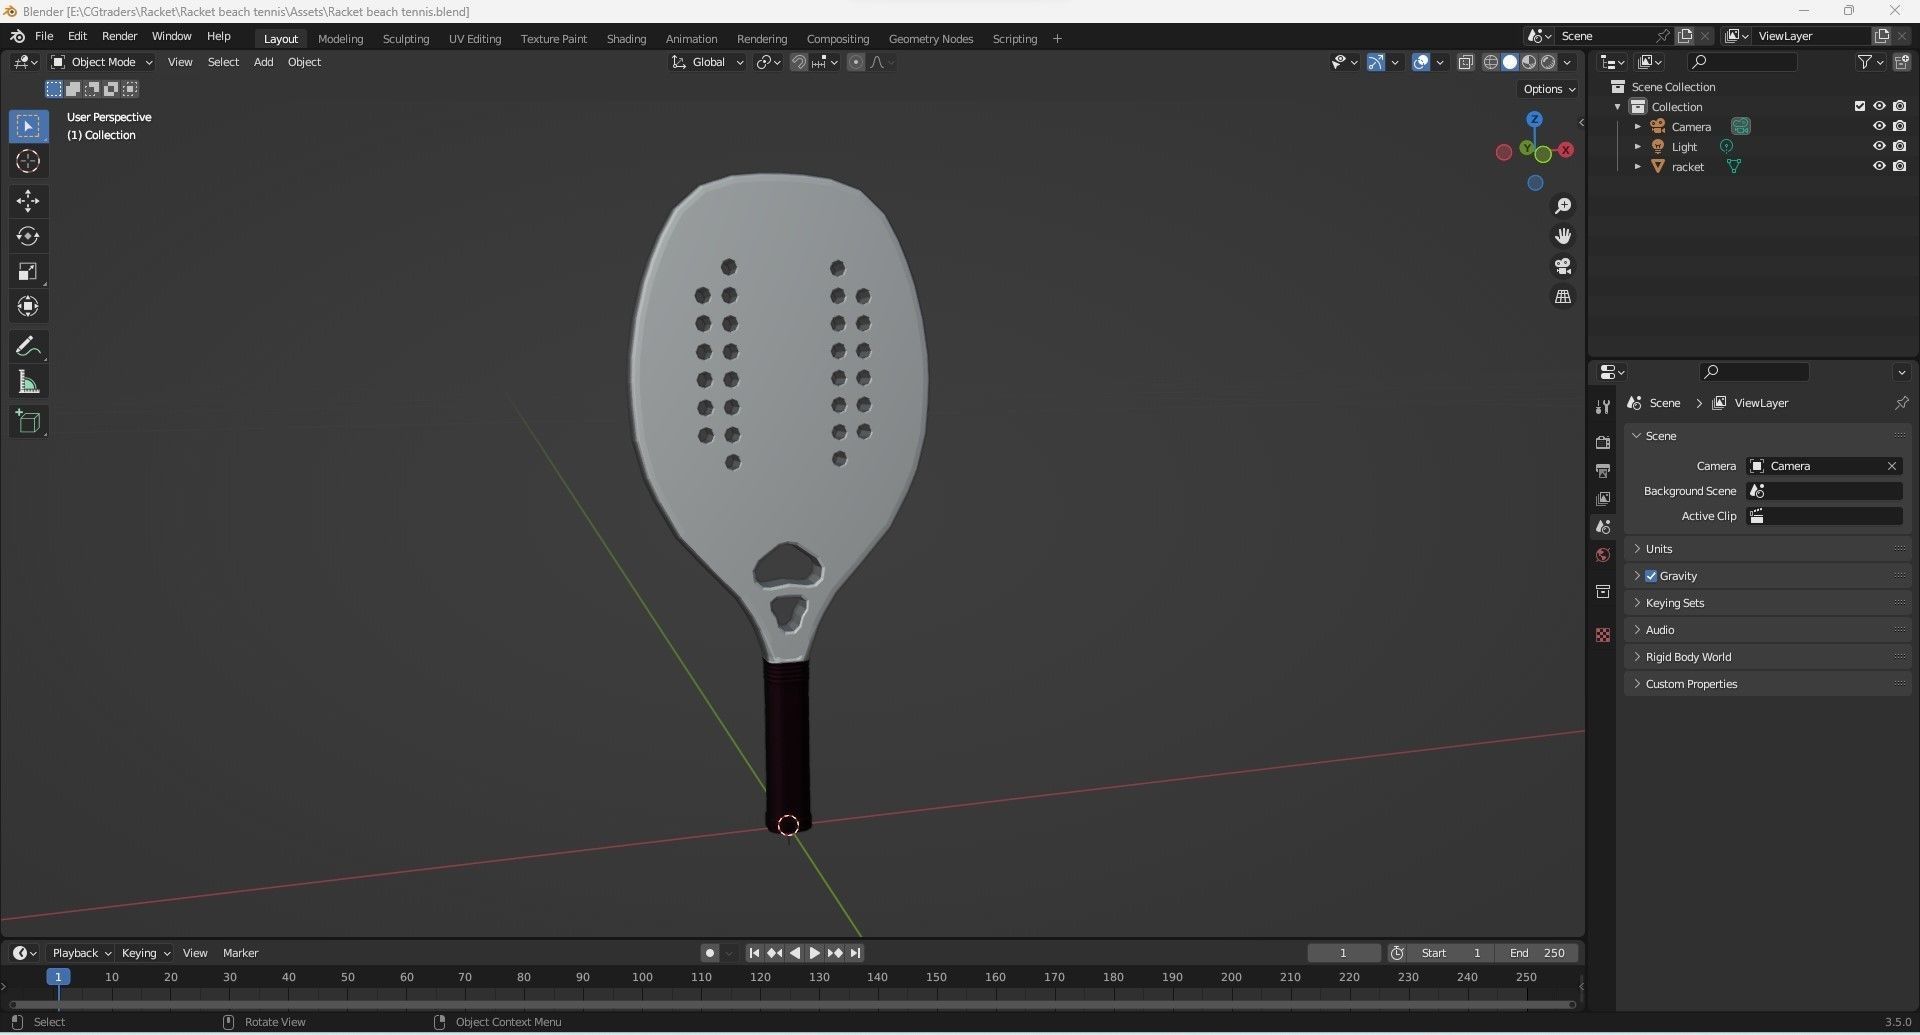
Task: Open the Texture properties tab
Action: tap(1603, 635)
